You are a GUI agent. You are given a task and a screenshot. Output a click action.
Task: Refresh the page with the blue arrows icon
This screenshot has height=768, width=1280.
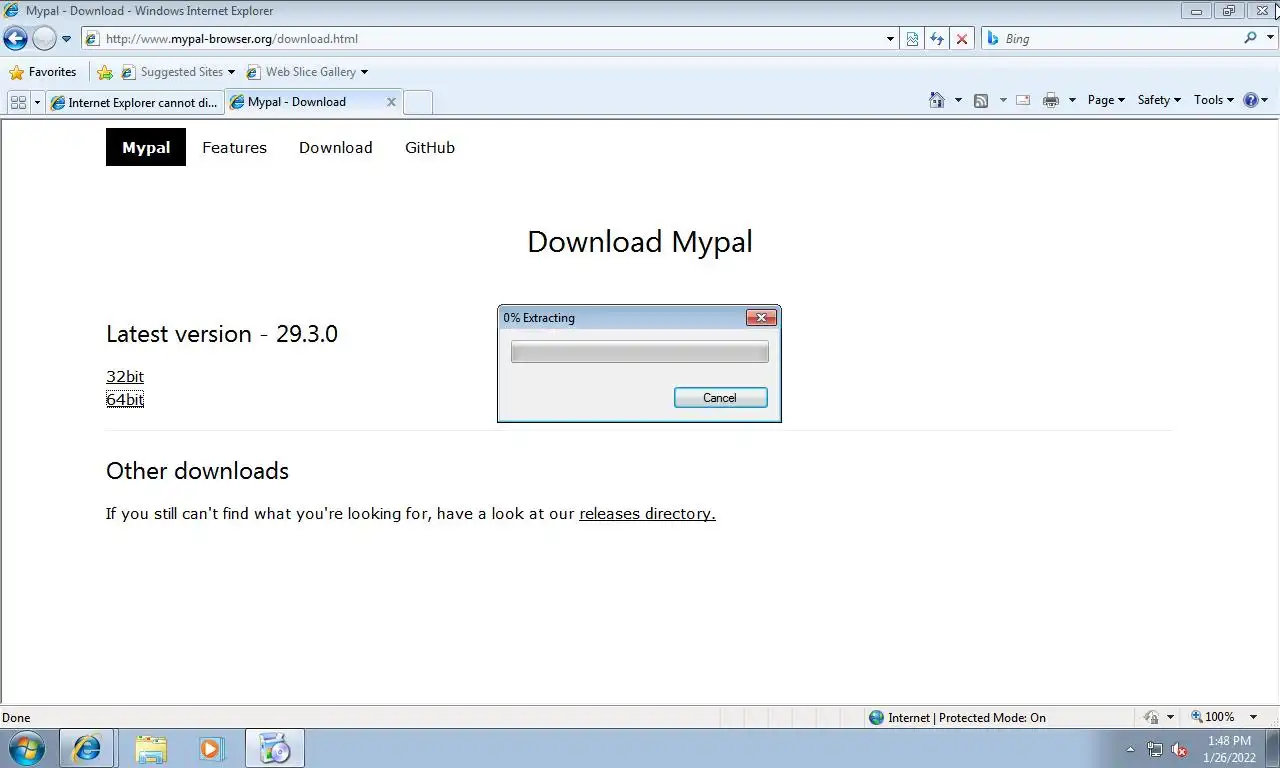click(937, 39)
